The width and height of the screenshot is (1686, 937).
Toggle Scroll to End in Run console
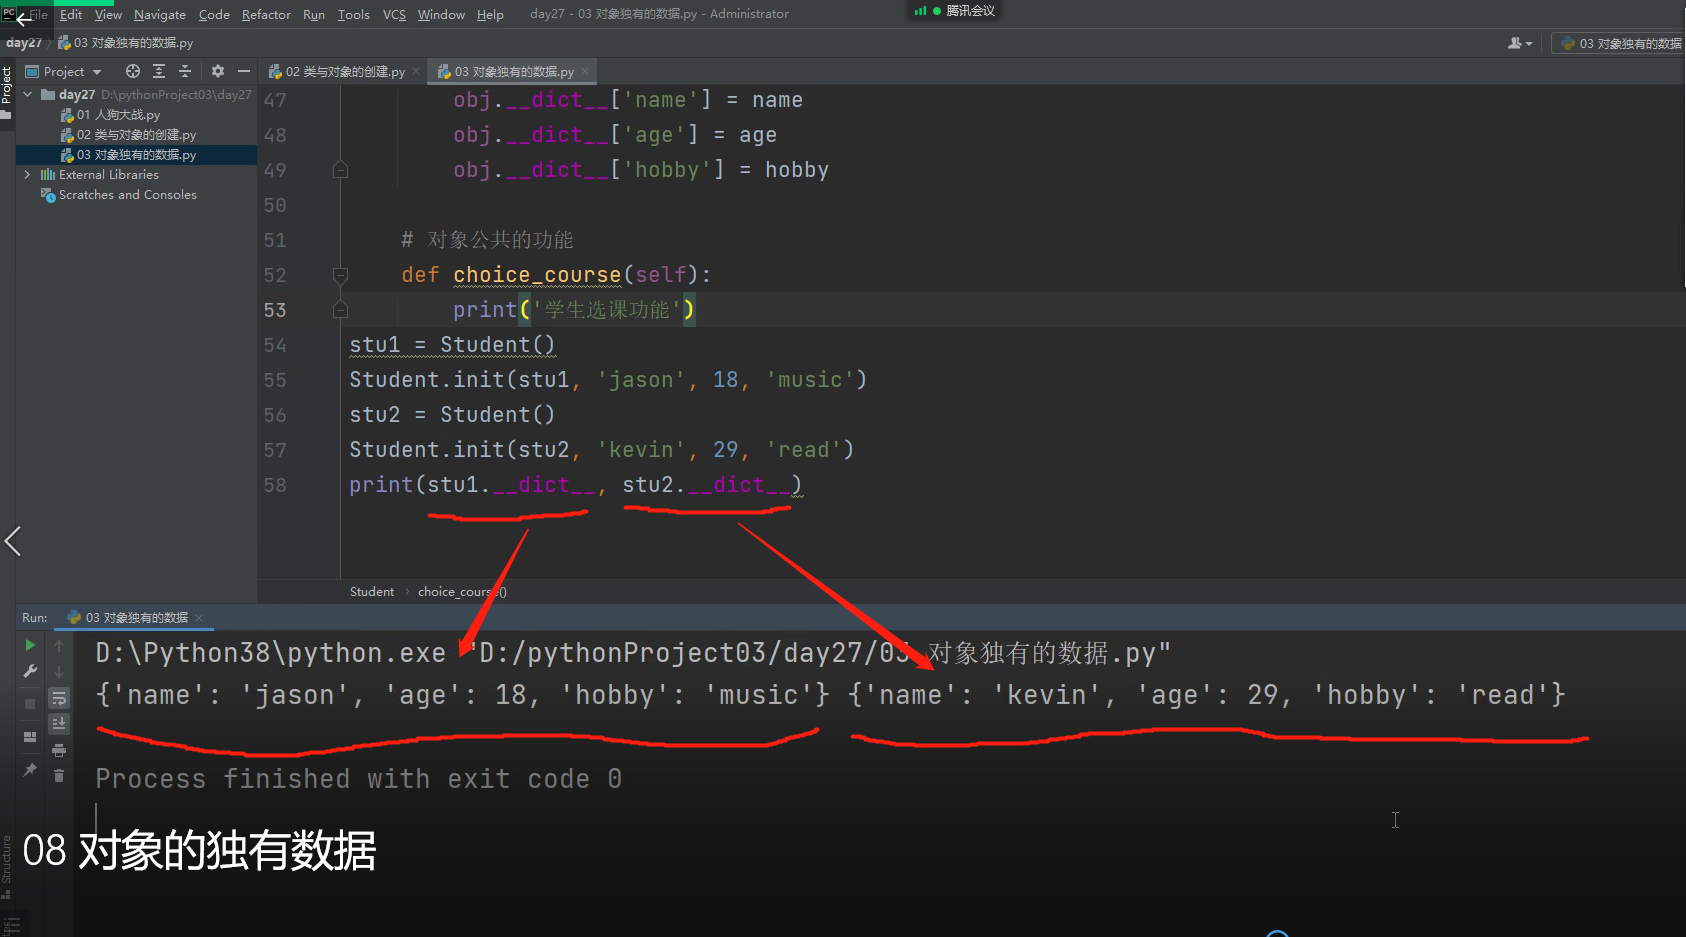point(59,723)
